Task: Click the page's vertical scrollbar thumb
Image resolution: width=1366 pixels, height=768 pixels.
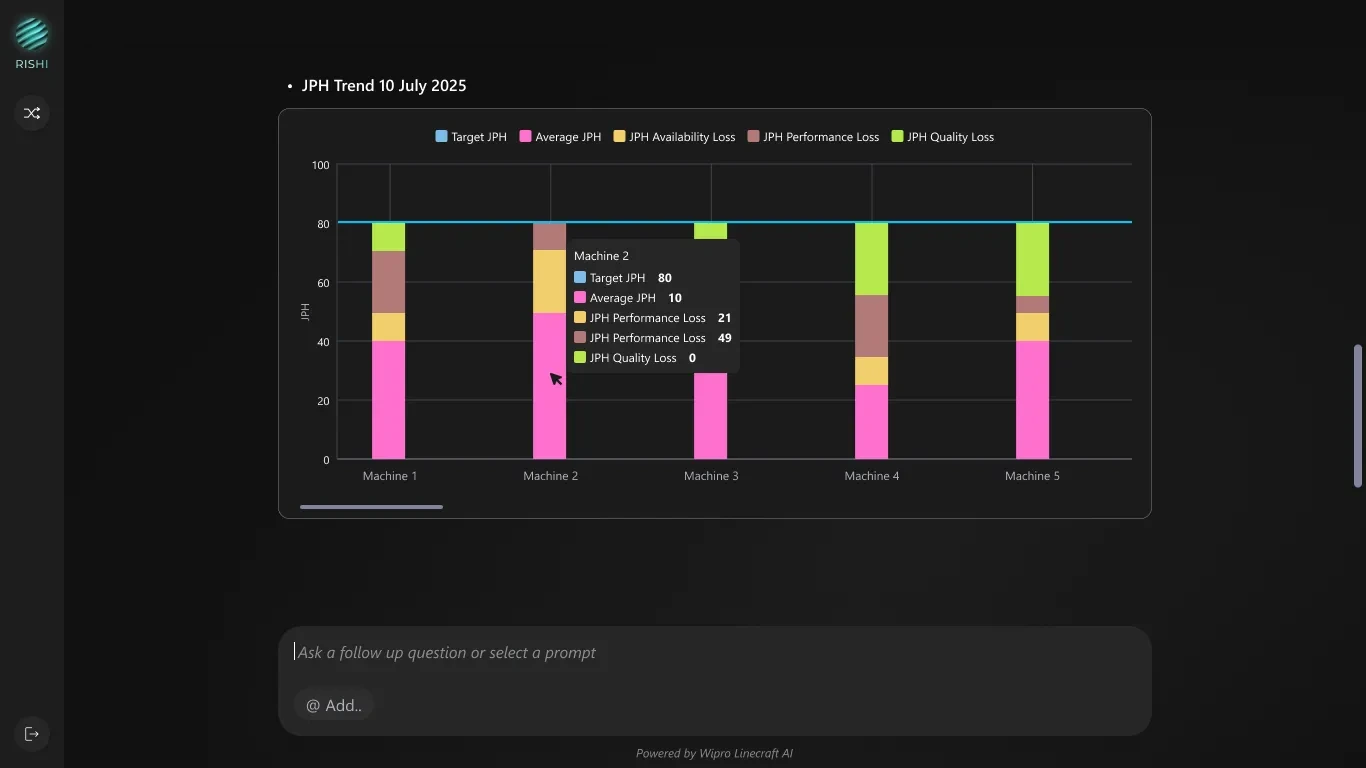Action: tap(1358, 416)
